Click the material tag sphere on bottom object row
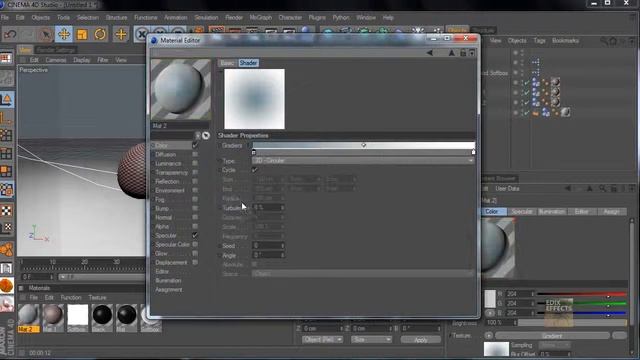 pyautogui.click(x=565, y=112)
